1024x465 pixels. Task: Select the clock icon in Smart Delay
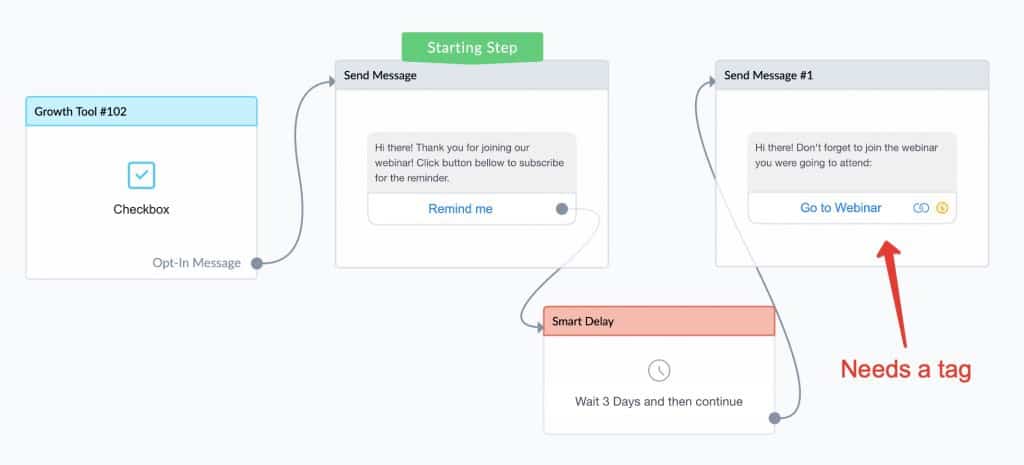click(x=658, y=370)
